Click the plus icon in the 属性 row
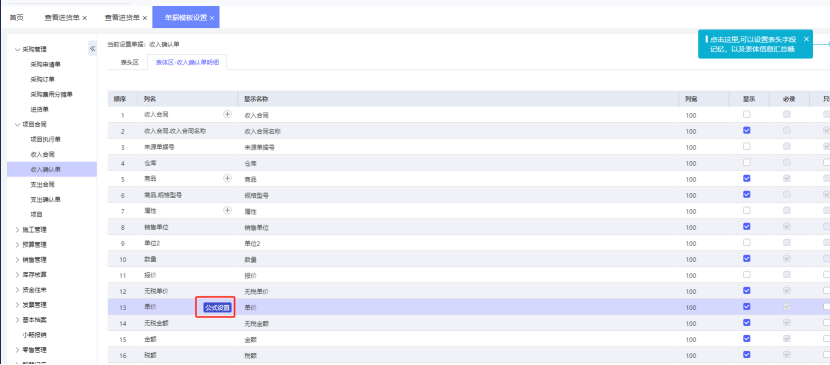Viewport: 830px width, 365px height. pyautogui.click(x=228, y=210)
